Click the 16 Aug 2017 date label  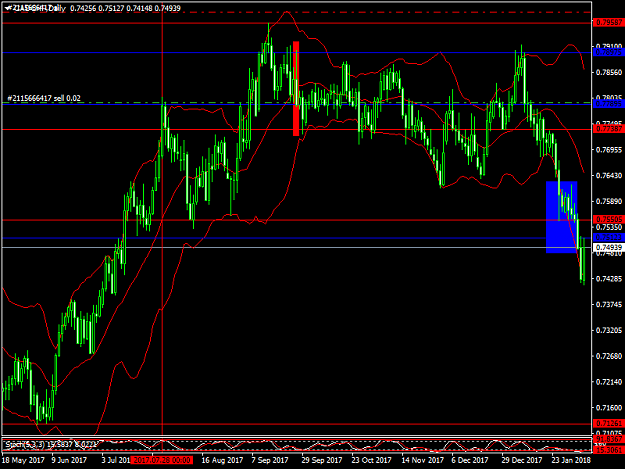(x=222, y=460)
